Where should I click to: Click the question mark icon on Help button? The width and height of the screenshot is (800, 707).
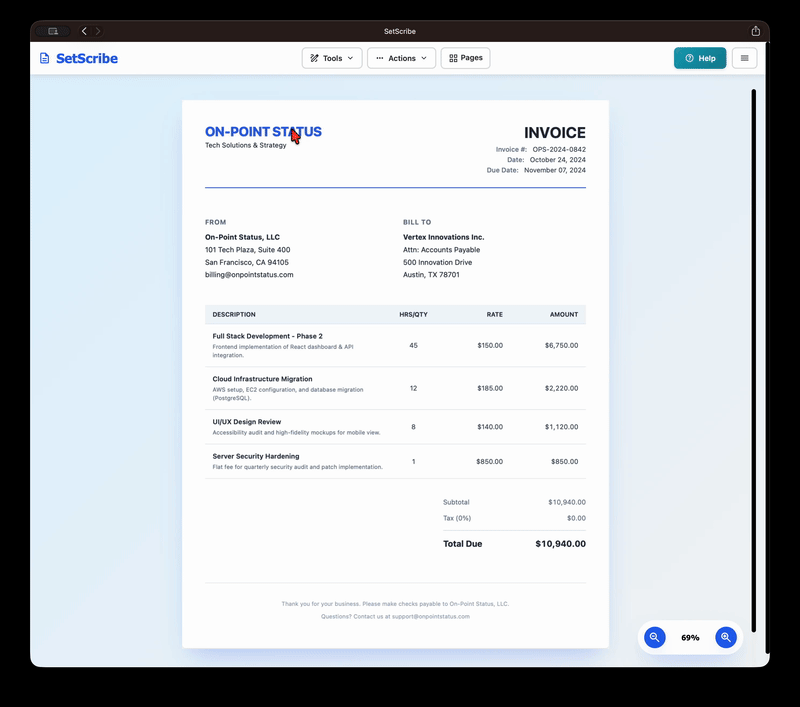click(688, 58)
